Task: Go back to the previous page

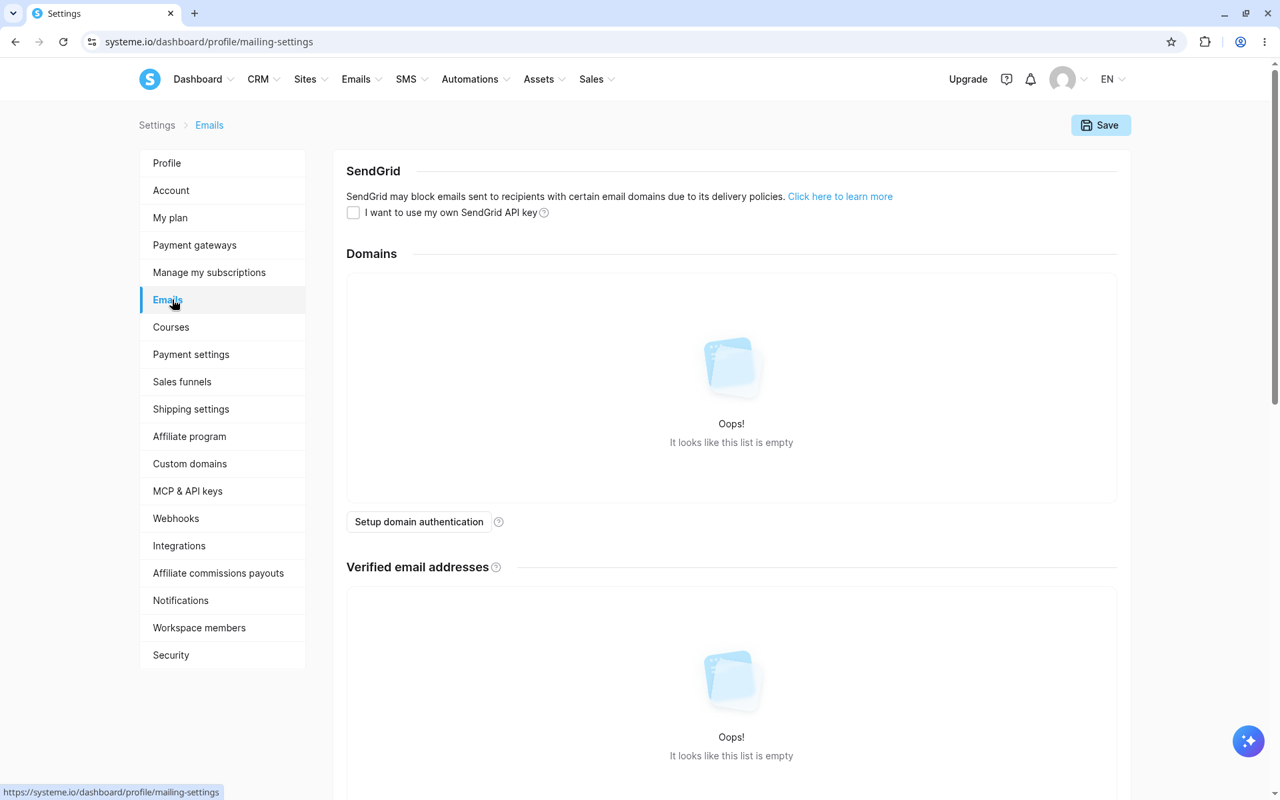Action: [x=15, y=42]
